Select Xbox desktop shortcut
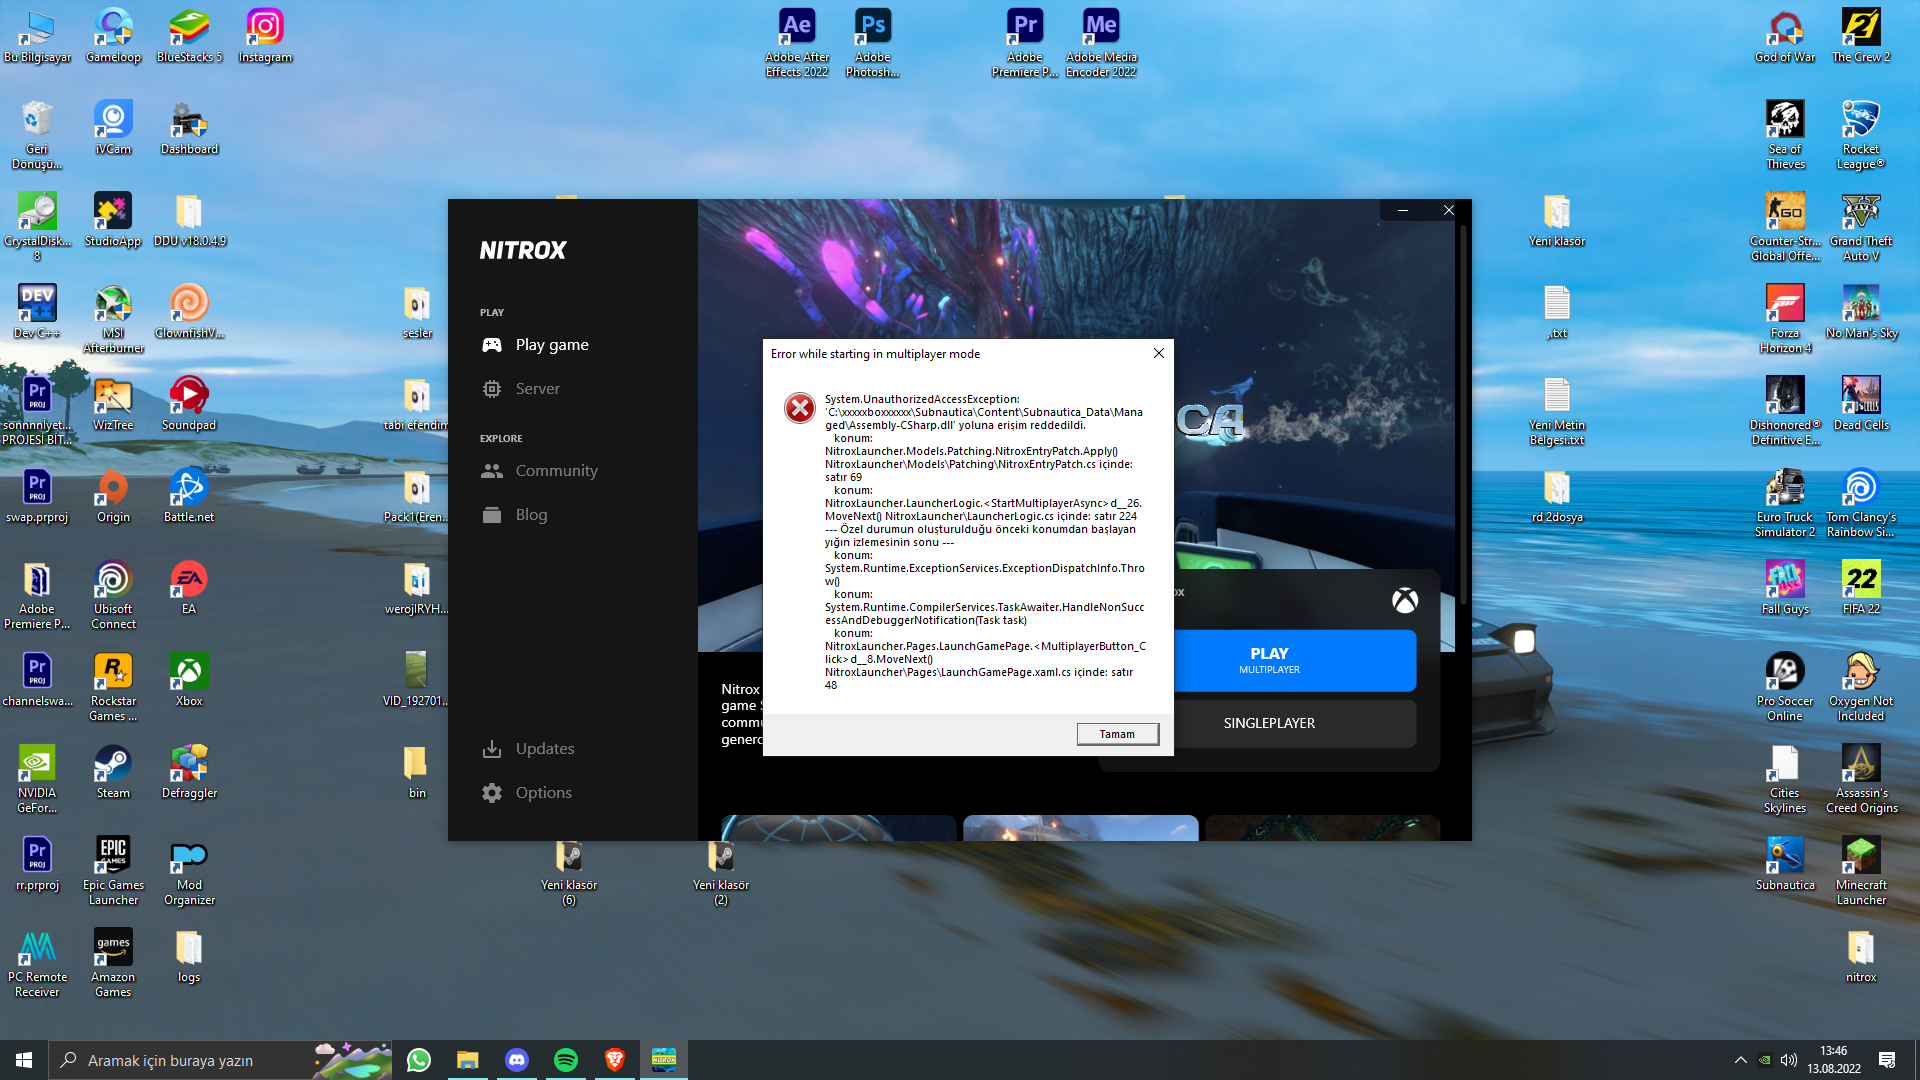This screenshot has height=1080, width=1920. 189,680
